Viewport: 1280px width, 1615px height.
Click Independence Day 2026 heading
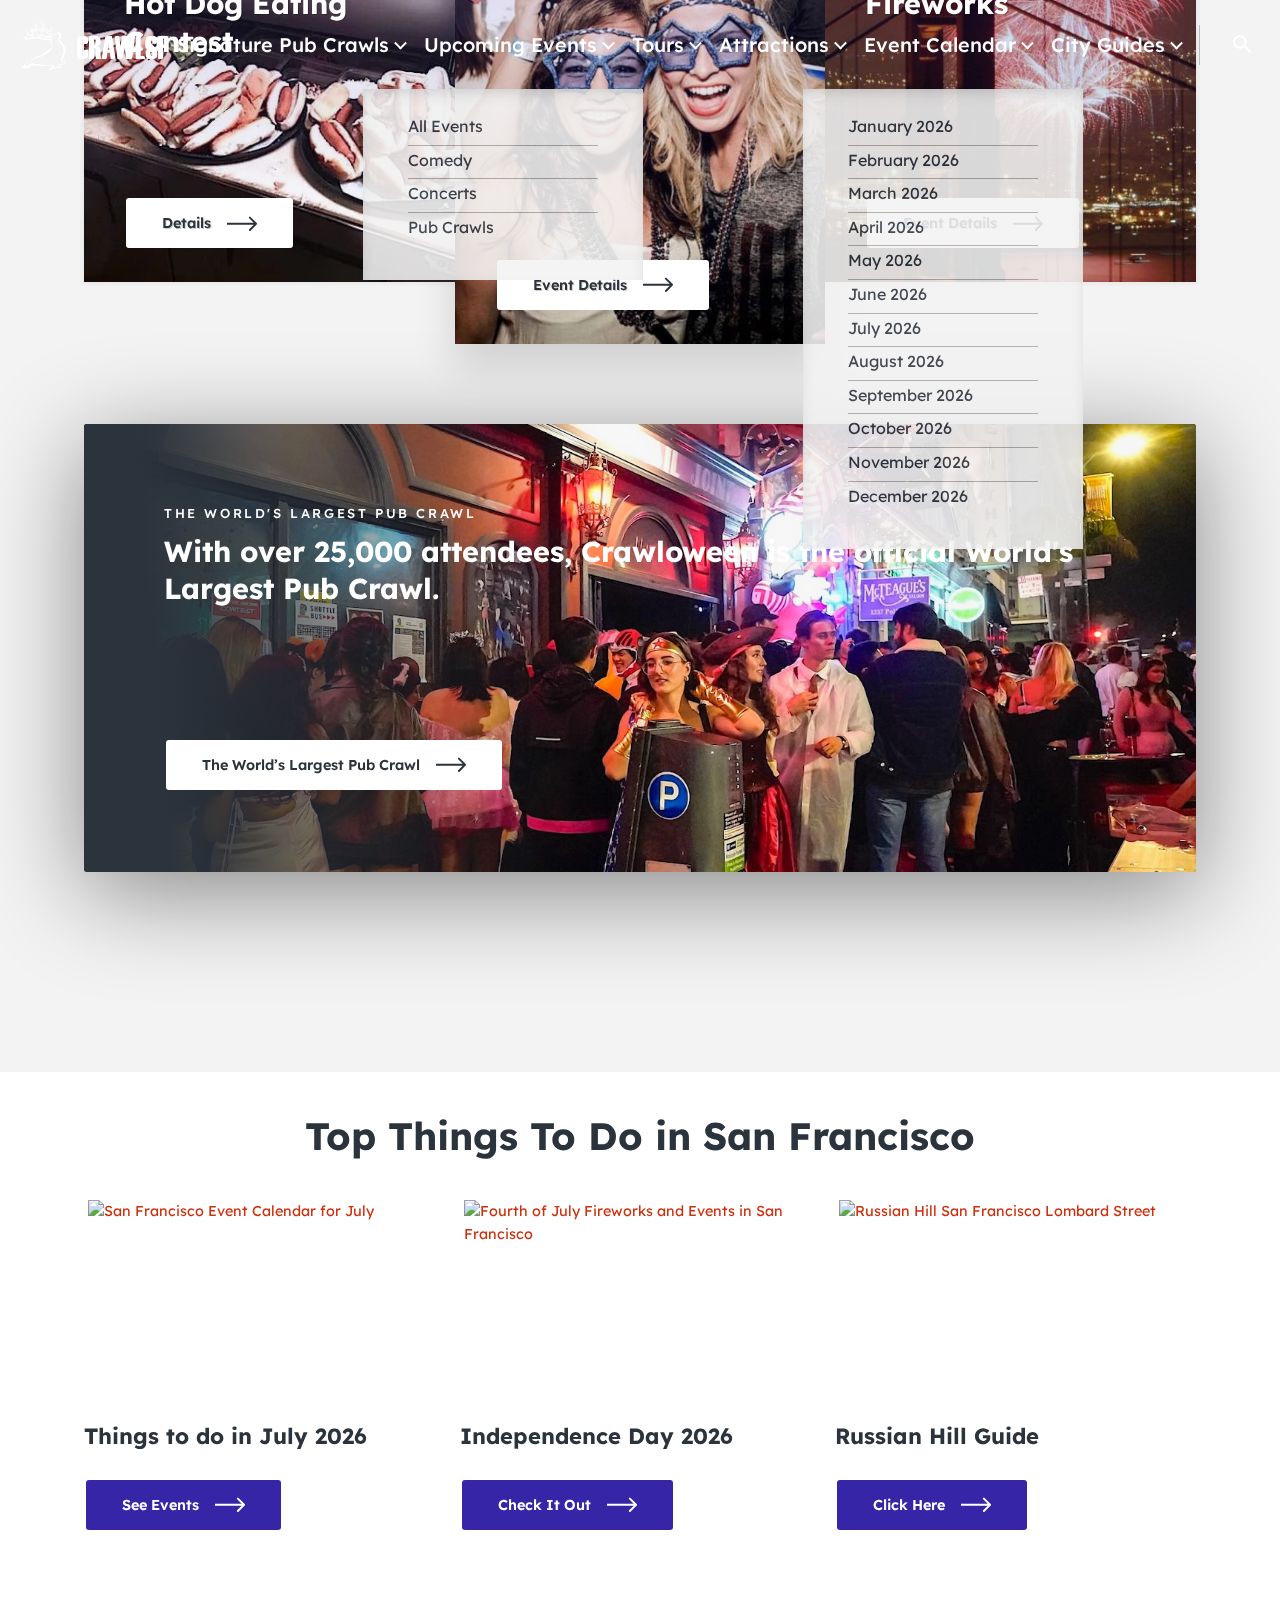(x=596, y=1437)
